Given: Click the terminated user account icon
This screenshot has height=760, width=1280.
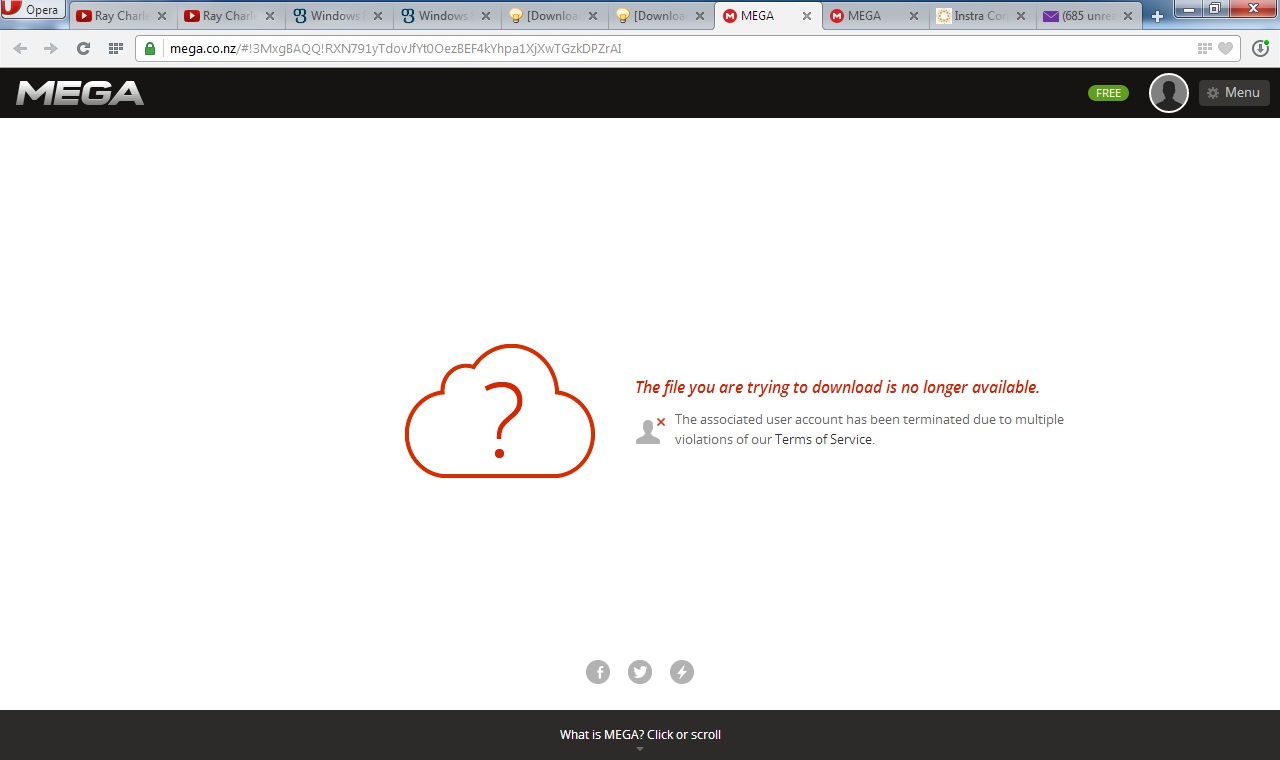Looking at the screenshot, I should tap(650, 430).
